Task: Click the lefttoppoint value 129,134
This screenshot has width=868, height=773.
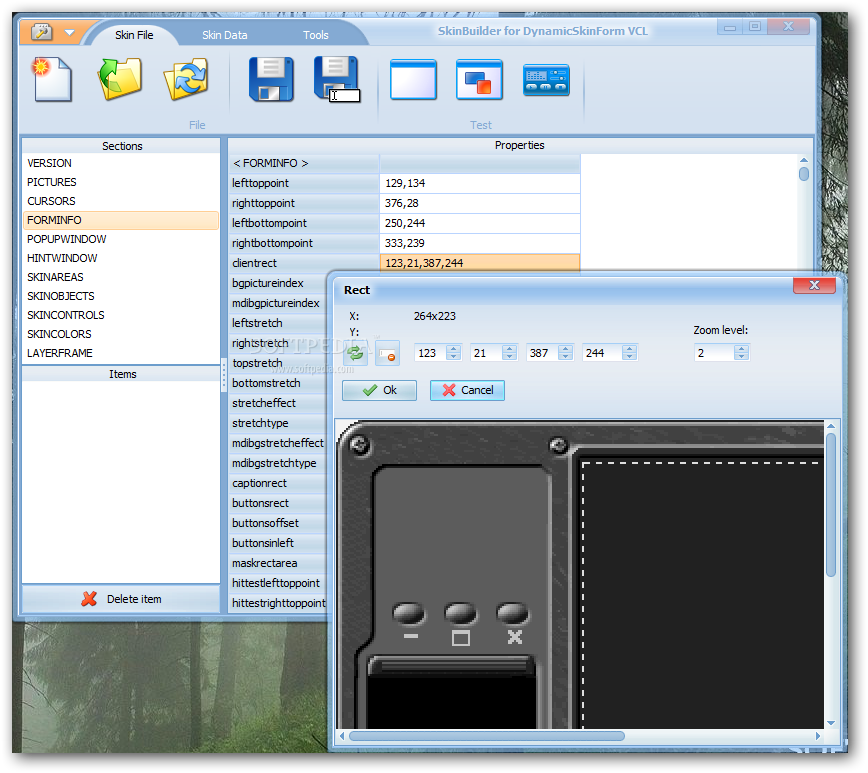Action: 479,183
